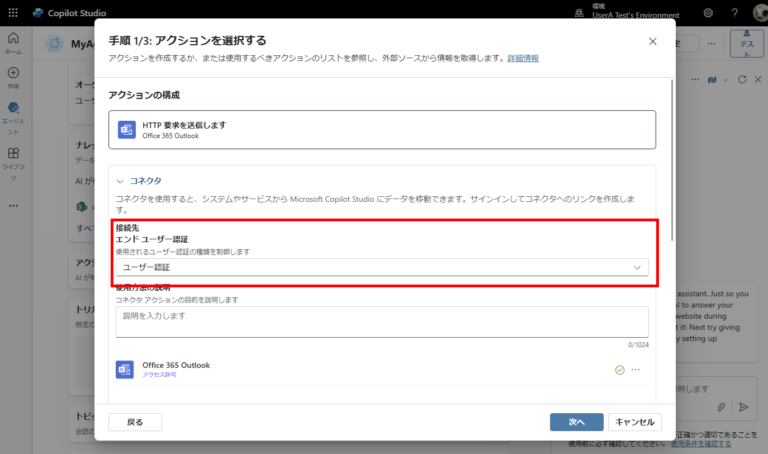Click the send arrow icon in chat
Image resolution: width=768 pixels, height=454 pixels.
click(x=742, y=407)
